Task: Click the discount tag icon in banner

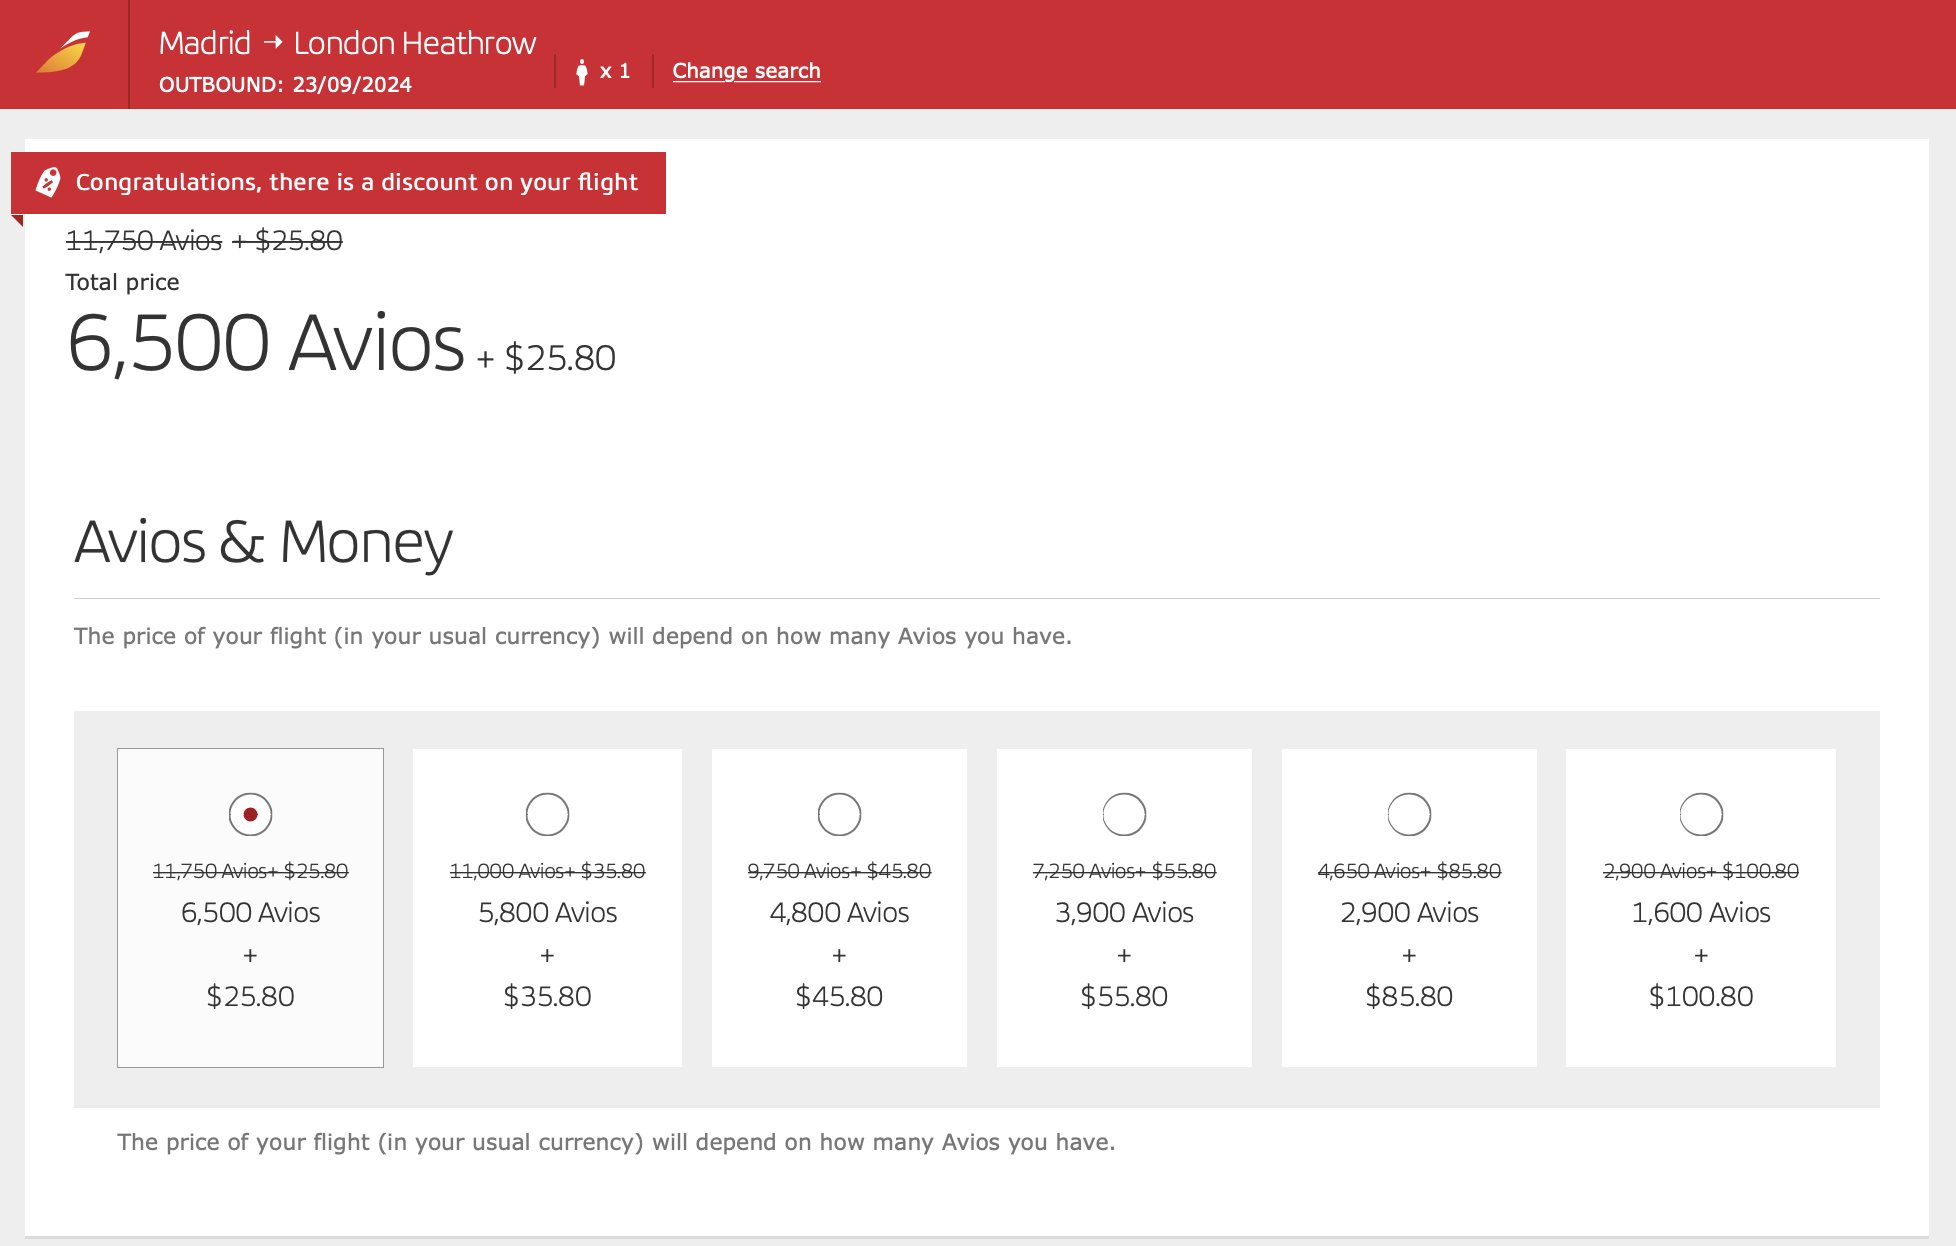Action: click(x=48, y=182)
